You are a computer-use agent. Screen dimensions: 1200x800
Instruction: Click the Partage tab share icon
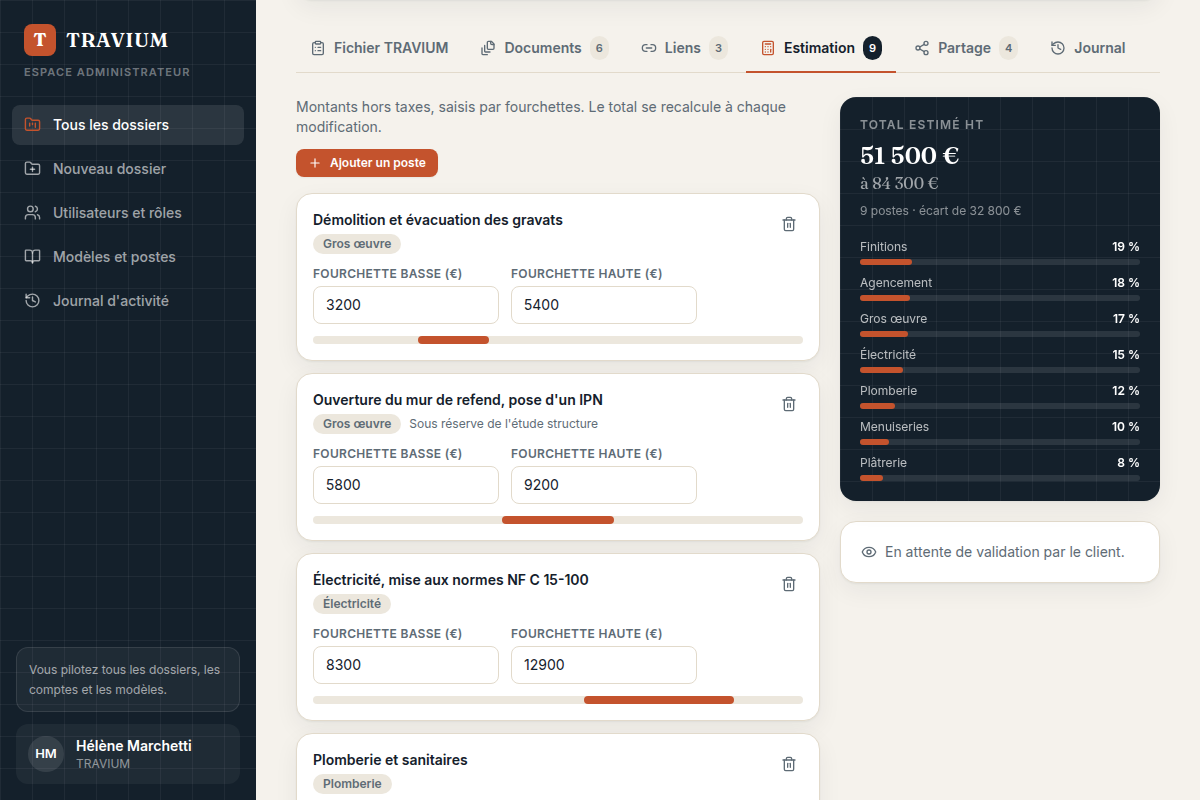pyautogui.click(x=922, y=48)
